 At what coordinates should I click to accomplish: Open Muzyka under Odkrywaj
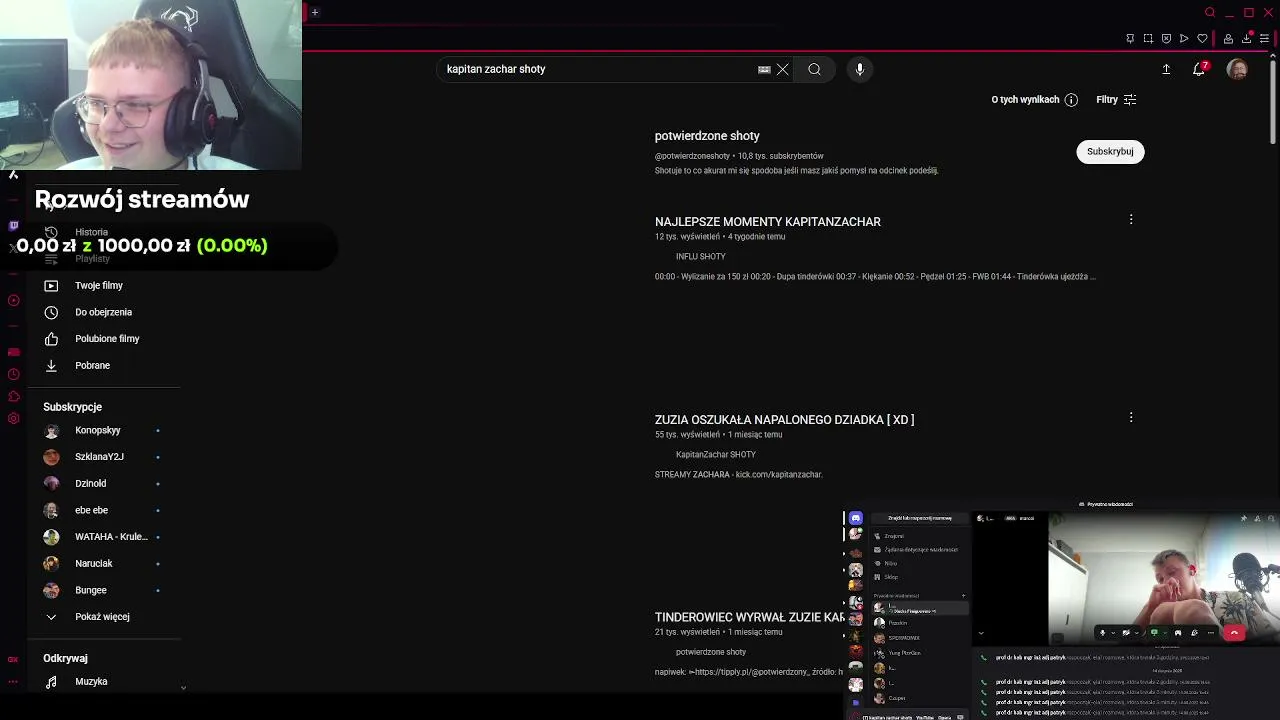[x=91, y=682]
